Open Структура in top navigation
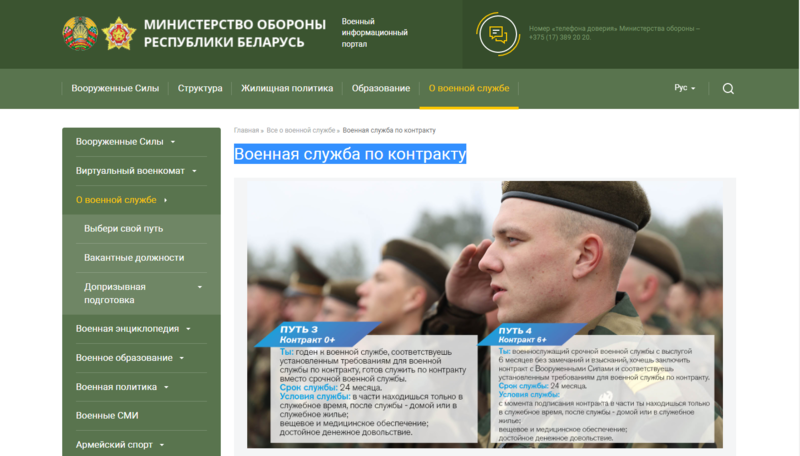The height and width of the screenshot is (456, 800). point(200,88)
